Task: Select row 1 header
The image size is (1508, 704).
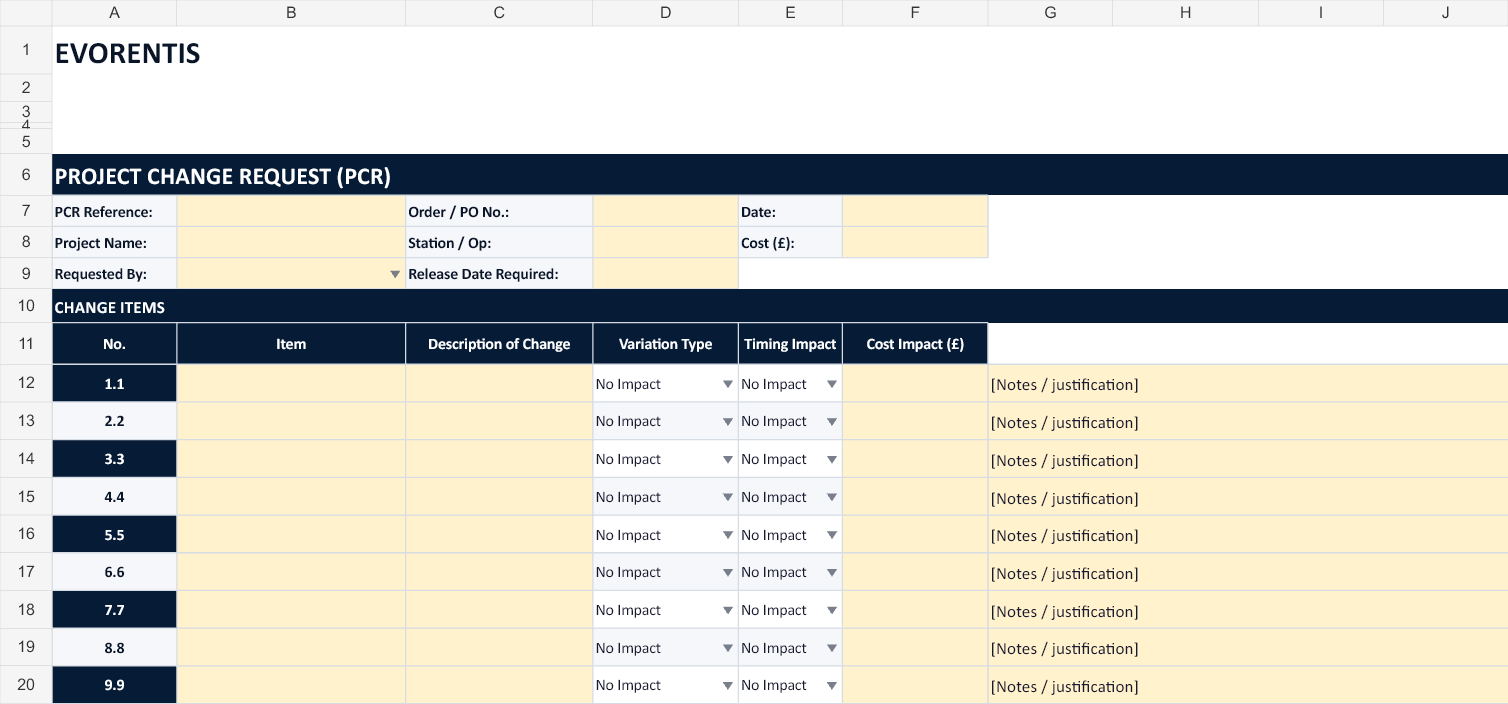Action: point(26,50)
